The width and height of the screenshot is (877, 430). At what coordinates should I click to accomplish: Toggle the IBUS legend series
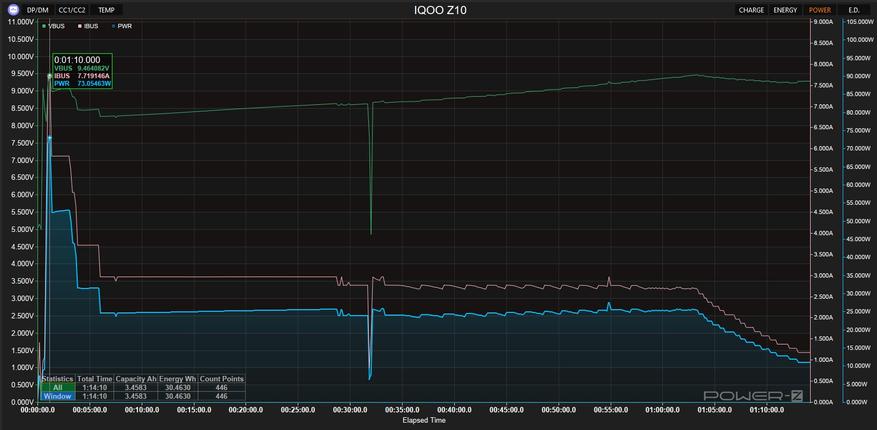89,26
